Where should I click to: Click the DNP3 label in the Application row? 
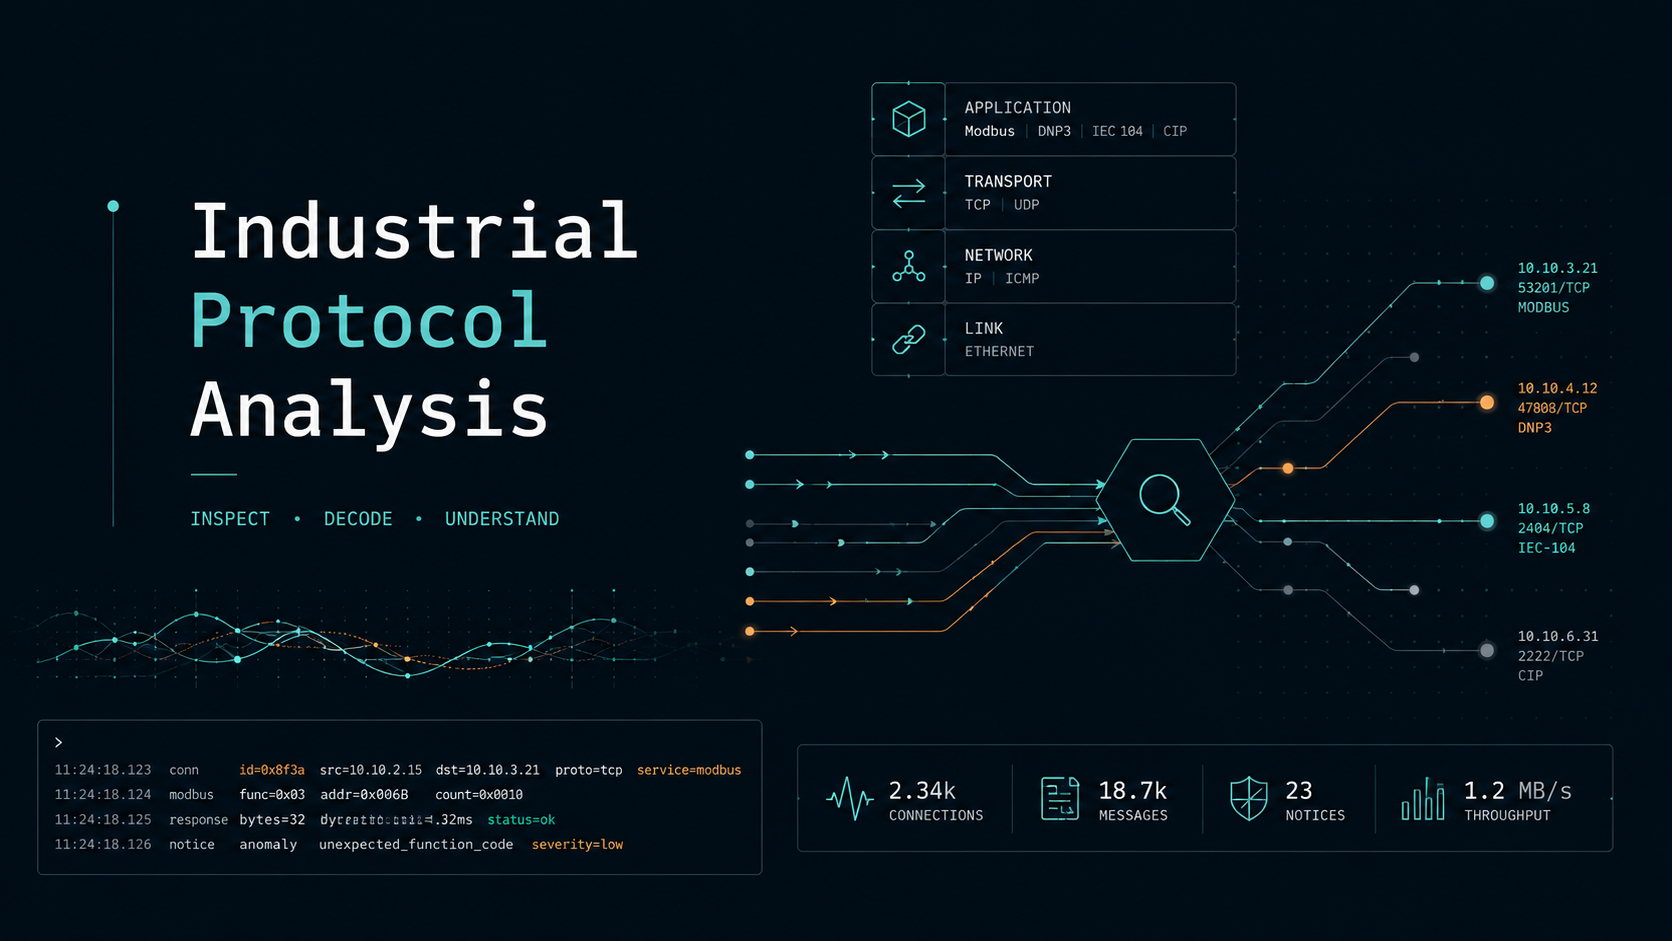1054,131
